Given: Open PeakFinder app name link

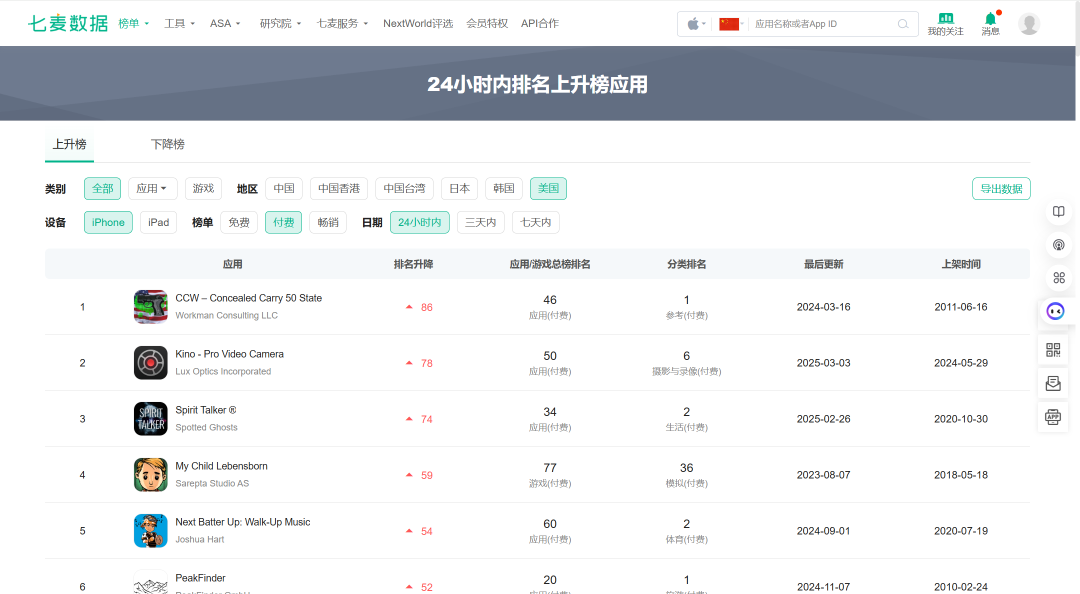Looking at the screenshot, I should pyautogui.click(x=200, y=577).
